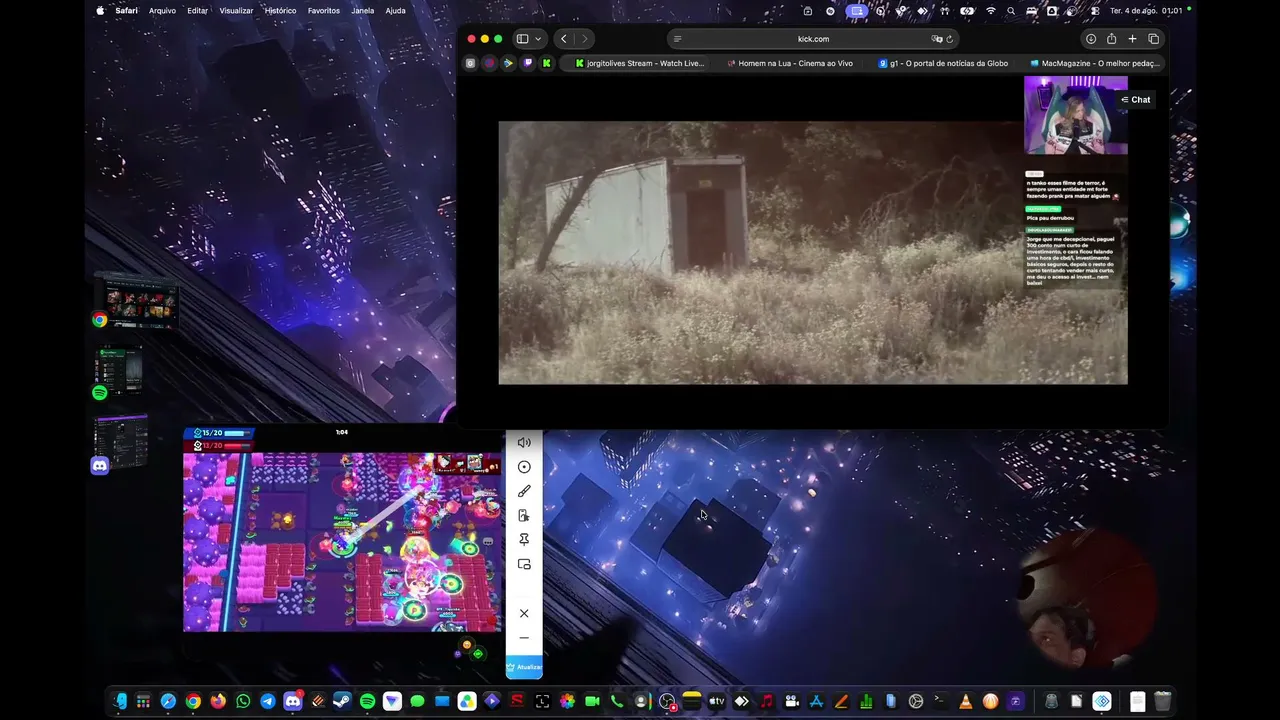Open the Visualizar menu
Image resolution: width=1280 pixels, height=720 pixels.
(236, 10)
